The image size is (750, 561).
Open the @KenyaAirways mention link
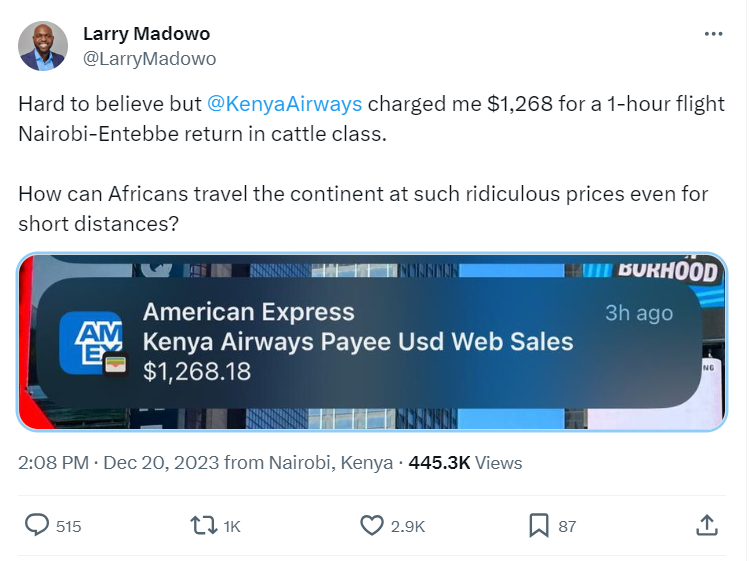tap(284, 104)
